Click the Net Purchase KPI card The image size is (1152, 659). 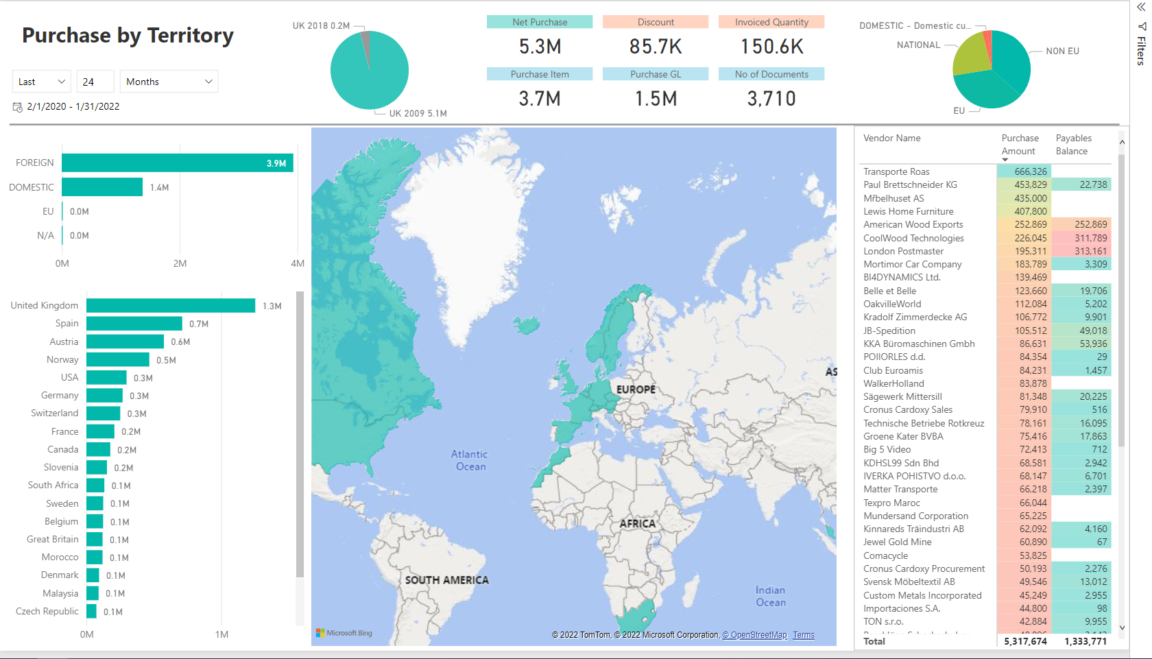(538, 32)
